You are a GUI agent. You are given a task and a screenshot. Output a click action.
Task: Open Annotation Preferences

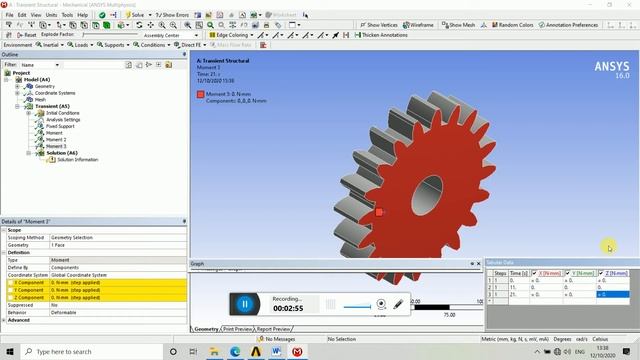click(568, 25)
